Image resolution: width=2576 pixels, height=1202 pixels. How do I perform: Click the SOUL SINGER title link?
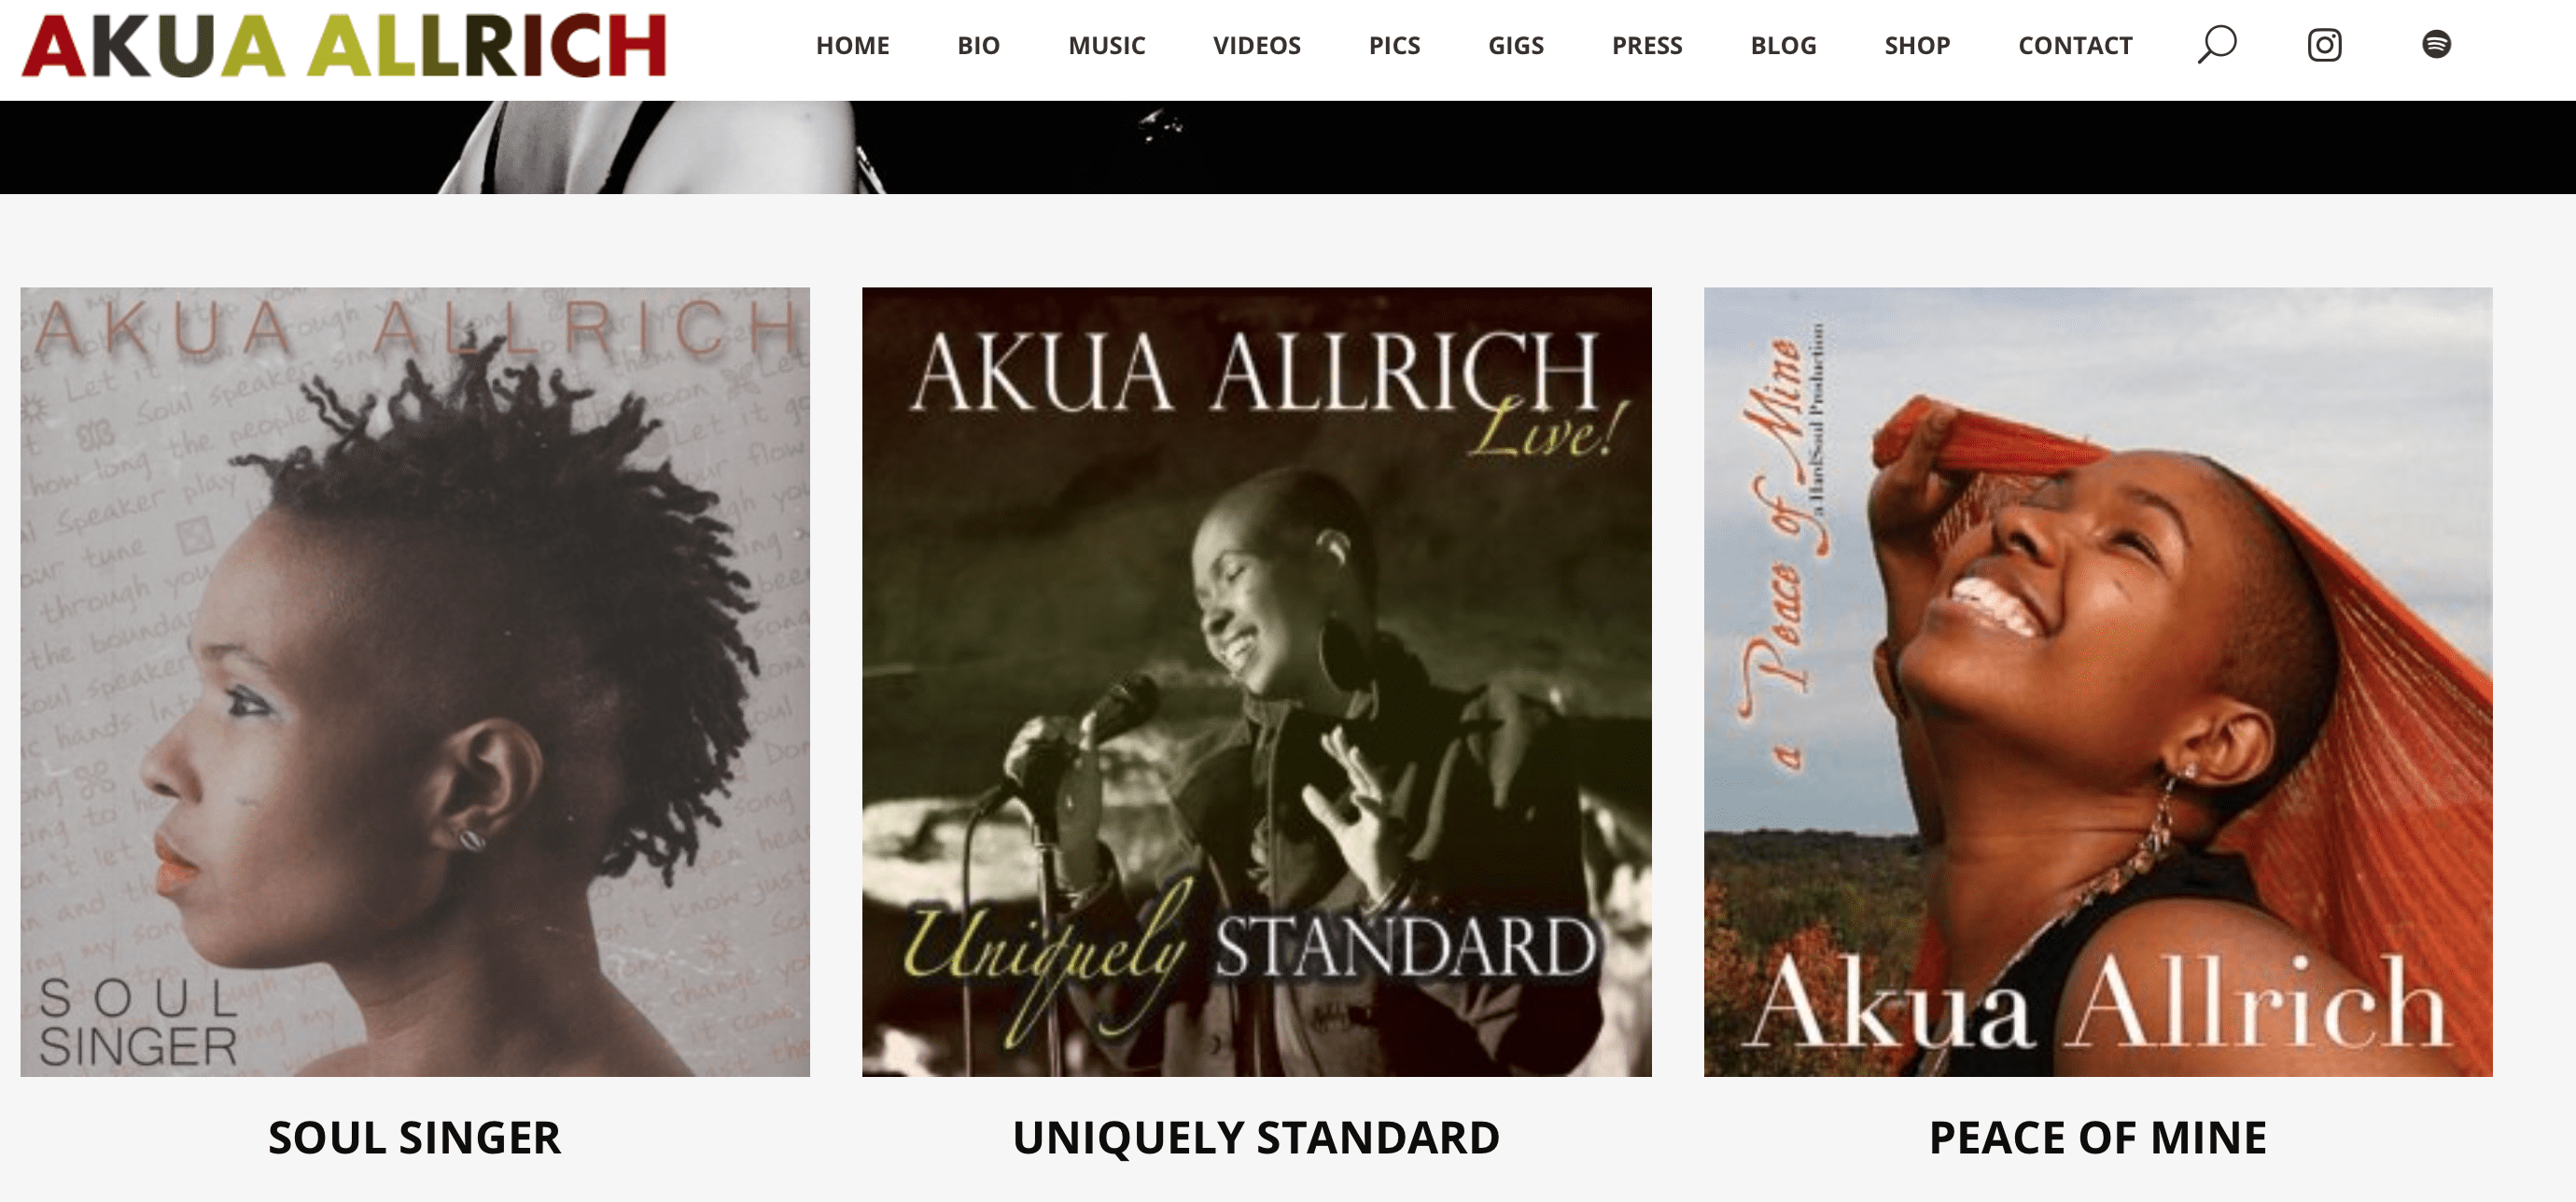415,1138
